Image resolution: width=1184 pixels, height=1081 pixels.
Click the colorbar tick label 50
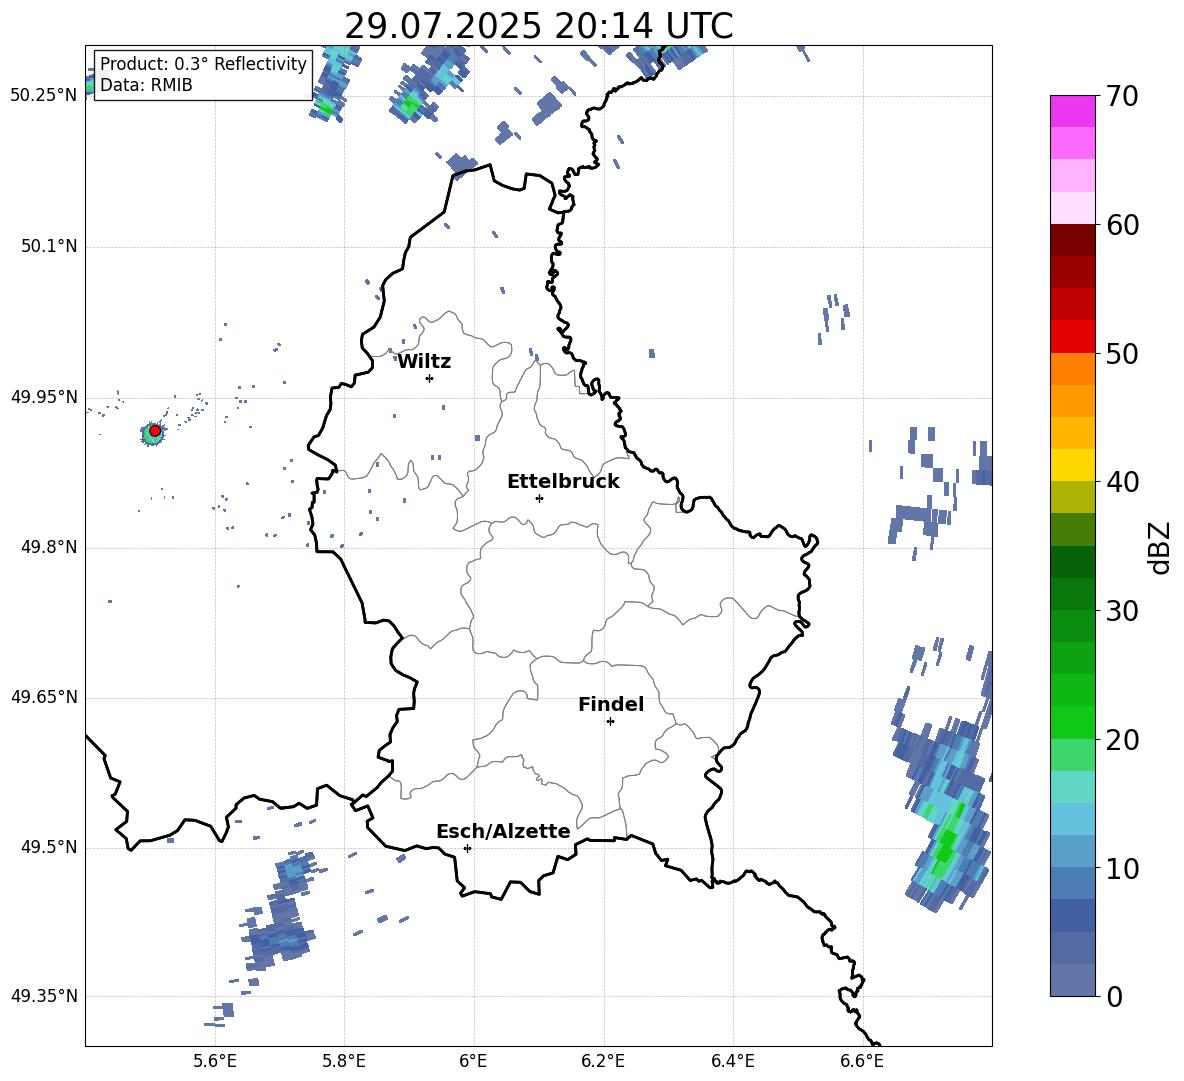(x=1122, y=354)
